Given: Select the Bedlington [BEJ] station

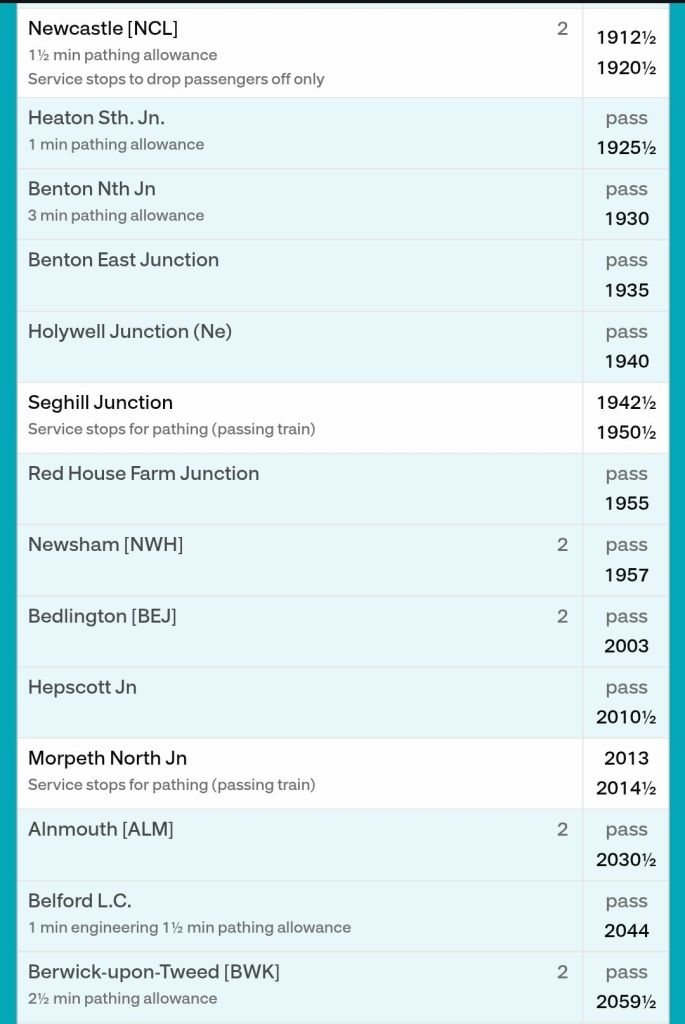Looking at the screenshot, I should coord(102,616).
